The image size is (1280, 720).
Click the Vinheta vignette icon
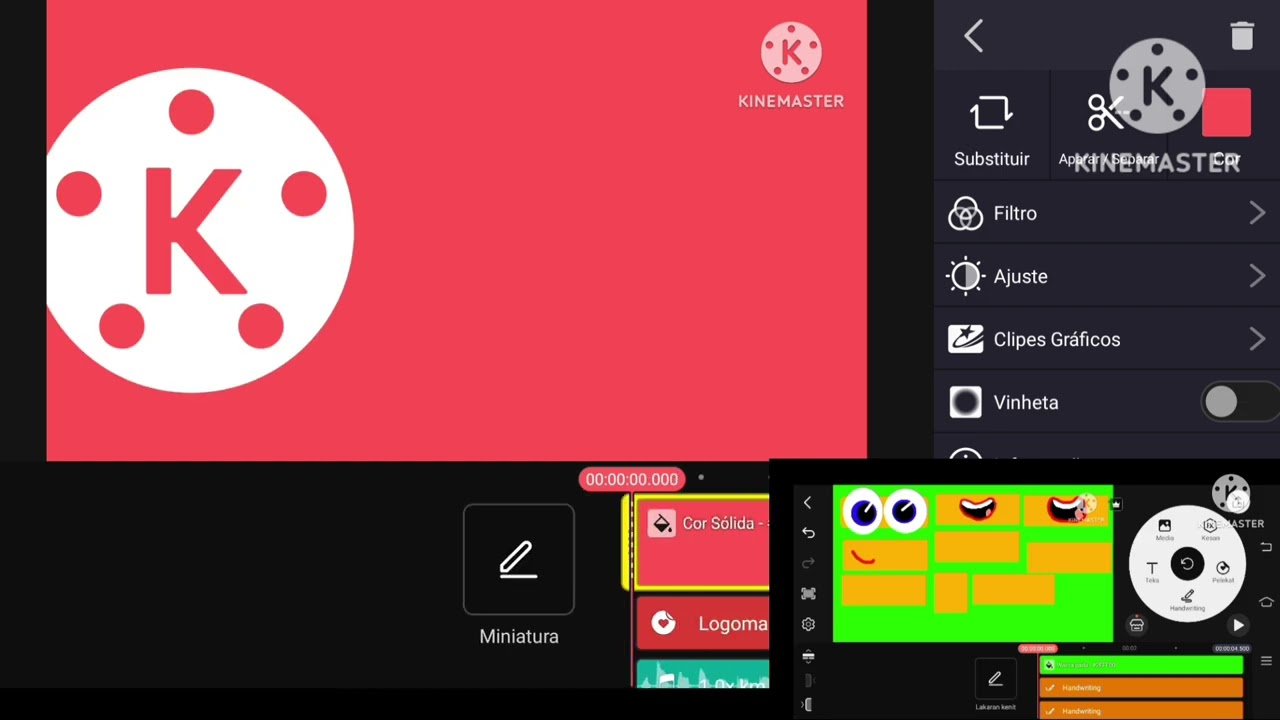(965, 403)
